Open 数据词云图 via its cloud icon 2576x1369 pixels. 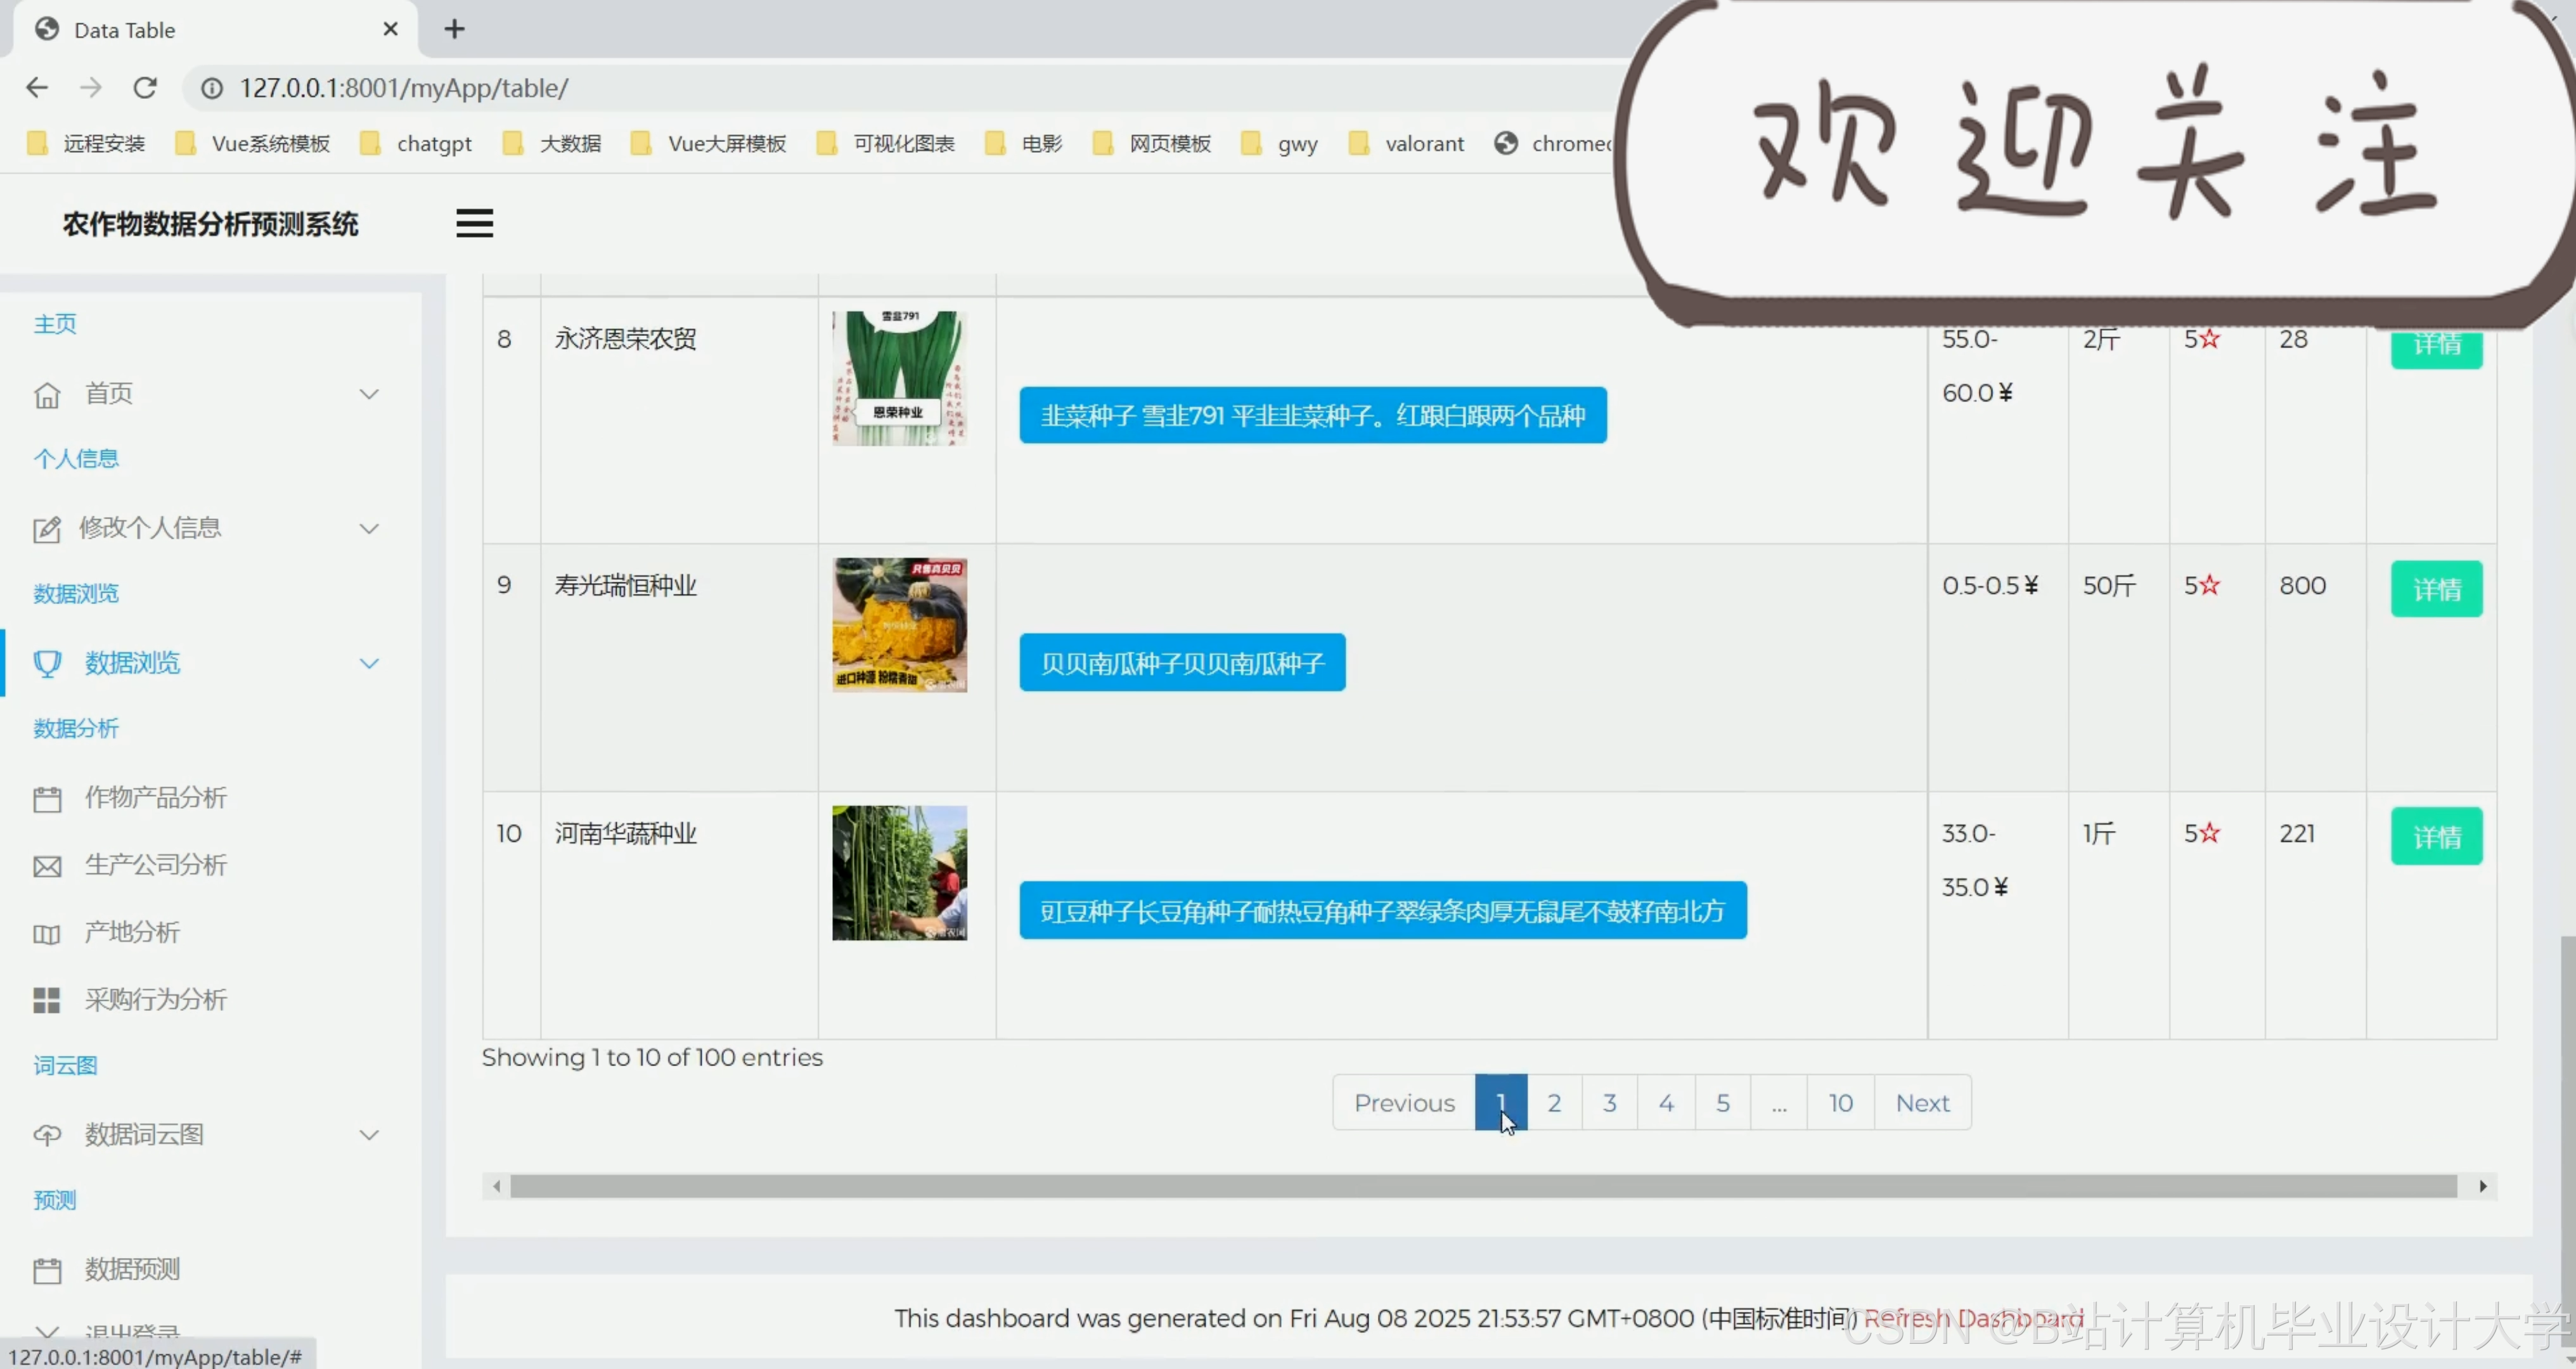(x=47, y=1134)
